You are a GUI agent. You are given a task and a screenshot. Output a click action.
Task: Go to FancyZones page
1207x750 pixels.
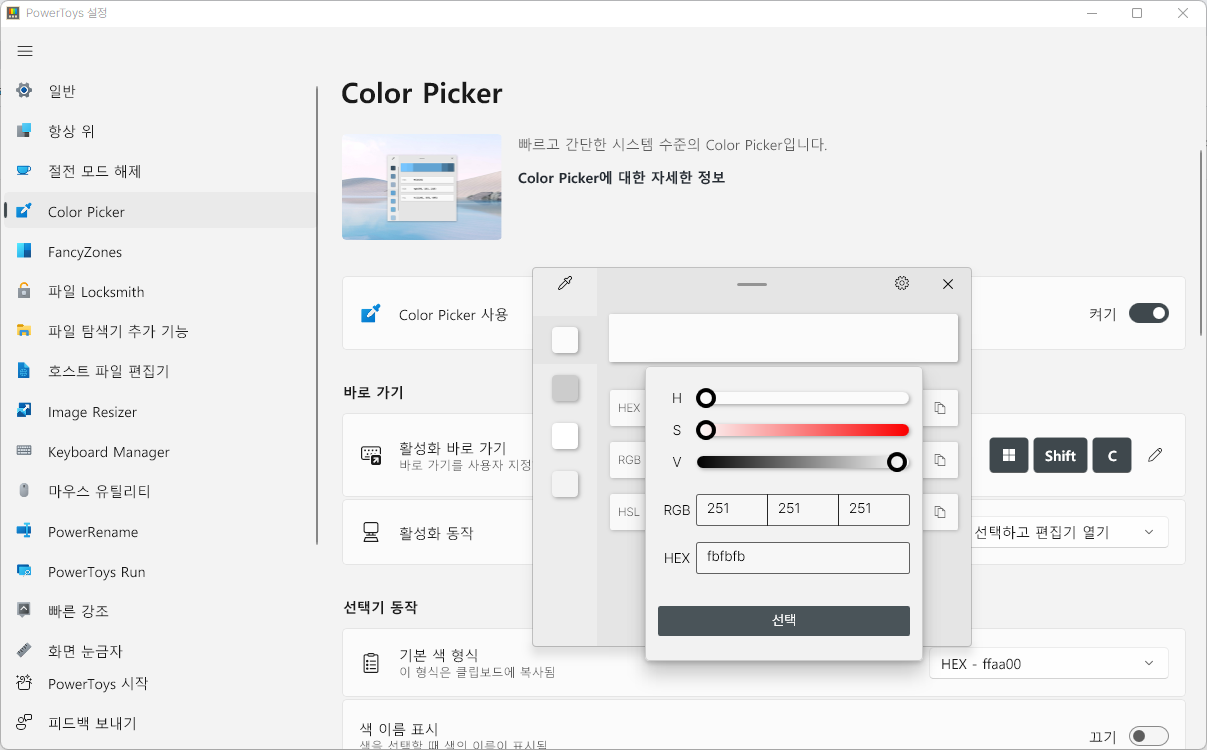click(160, 251)
